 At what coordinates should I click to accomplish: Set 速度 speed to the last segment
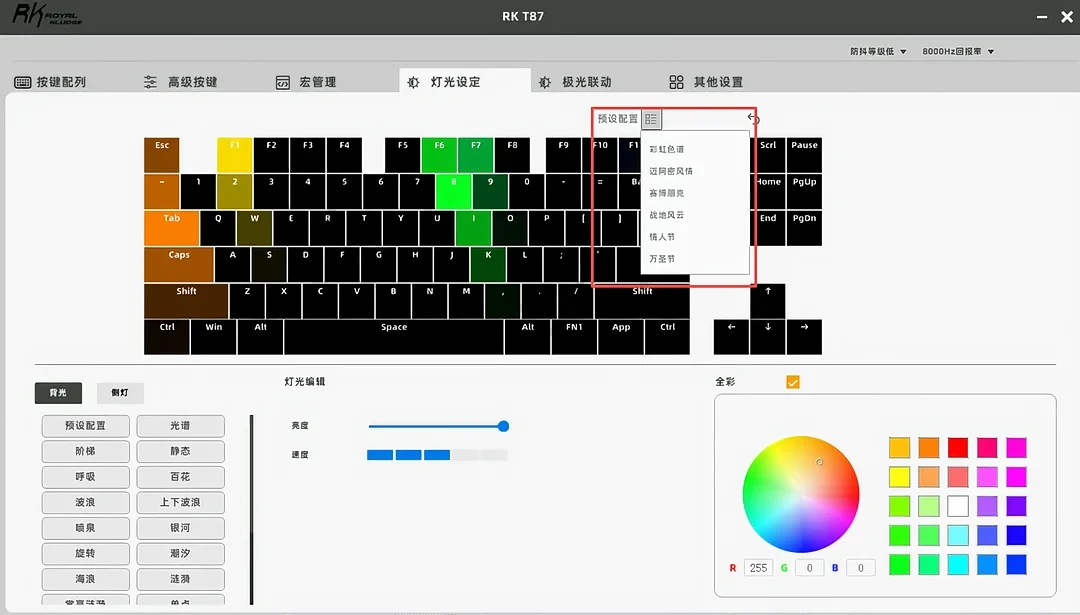494,455
